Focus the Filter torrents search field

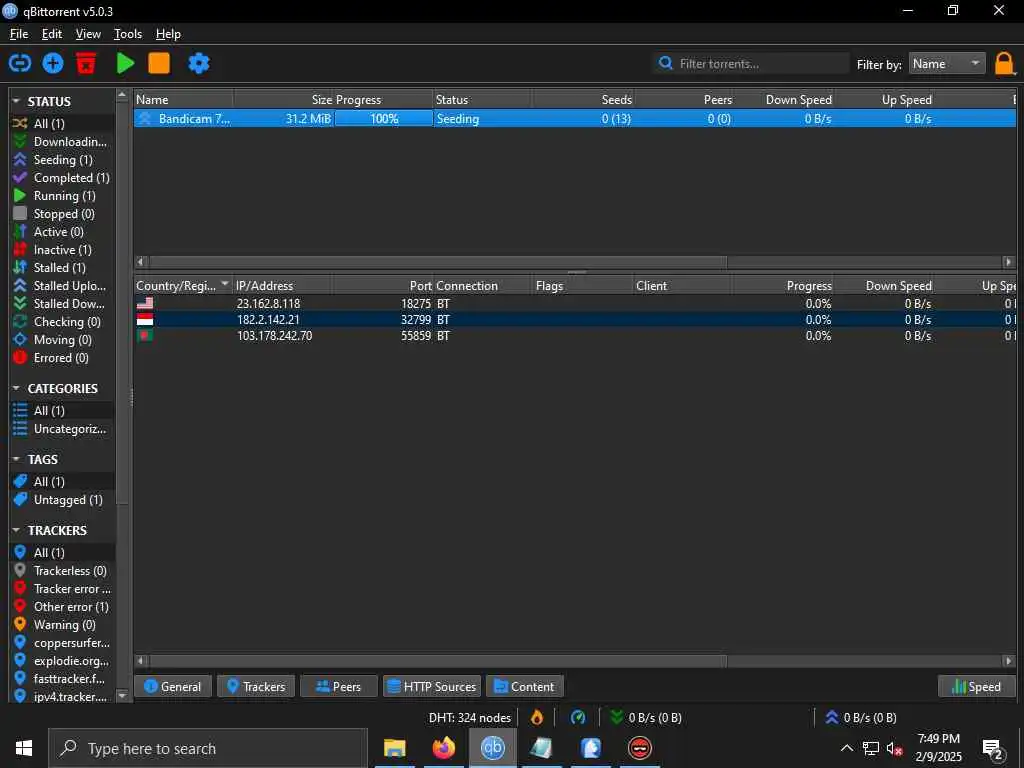[751, 63]
